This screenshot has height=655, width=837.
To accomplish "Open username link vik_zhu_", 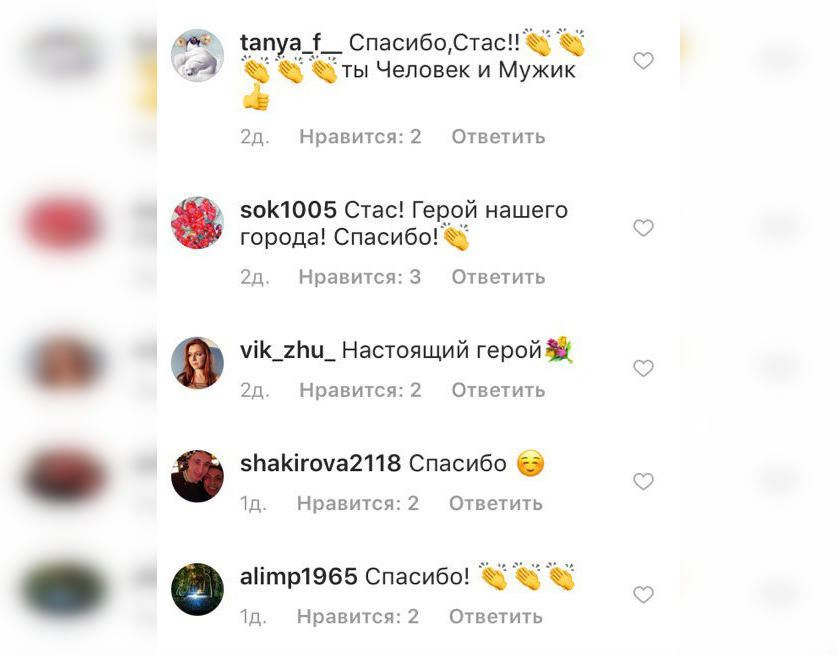I will (288, 351).
